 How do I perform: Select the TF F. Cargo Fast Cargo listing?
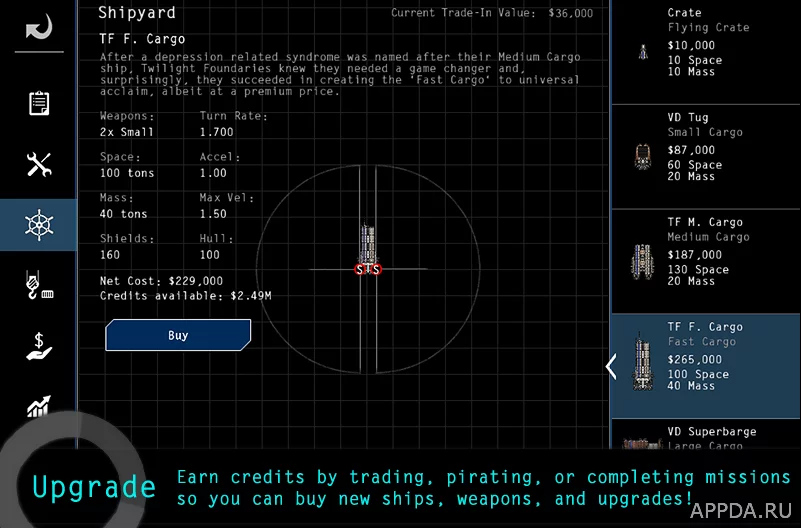point(706,366)
